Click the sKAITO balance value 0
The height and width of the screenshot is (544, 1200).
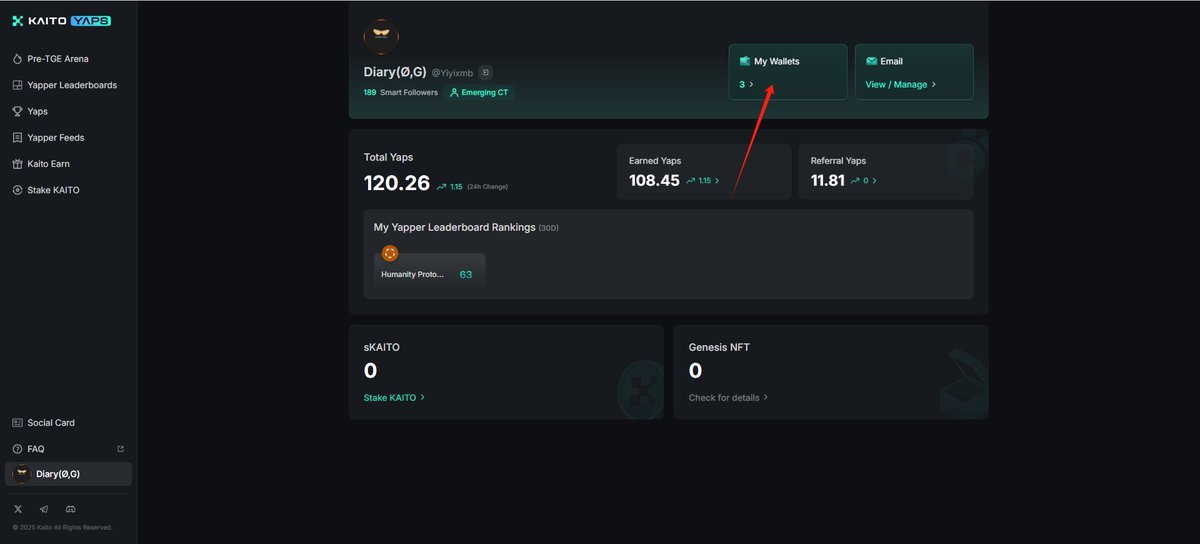(370, 371)
